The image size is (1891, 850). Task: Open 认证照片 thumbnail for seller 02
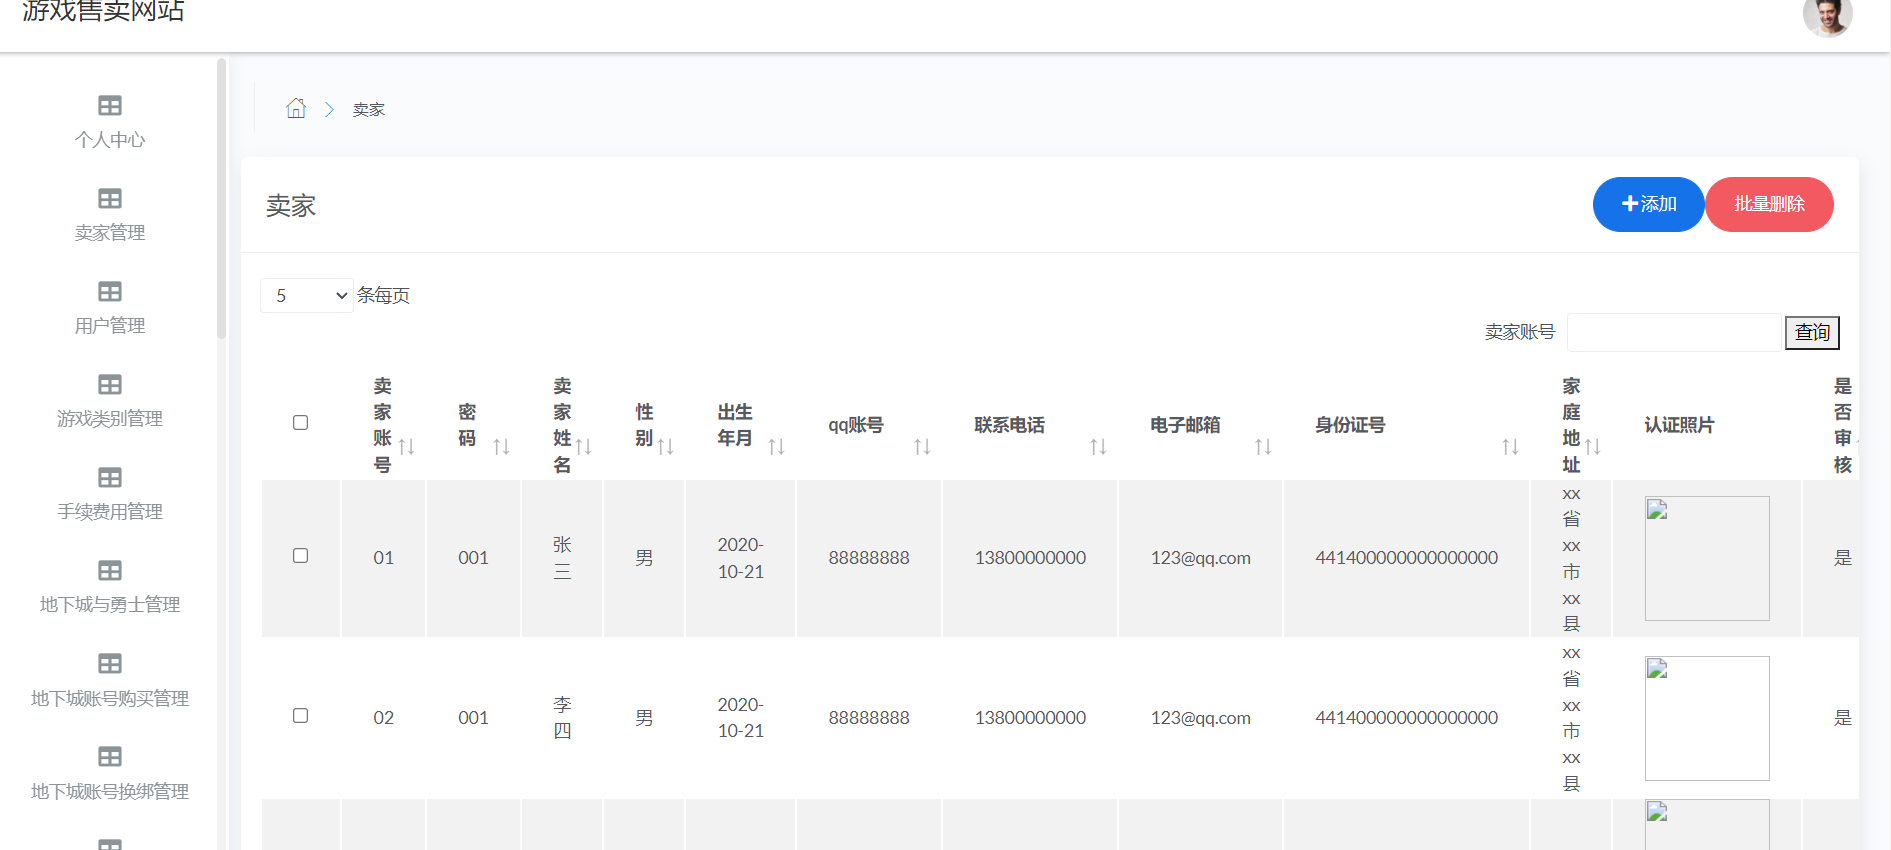(1707, 718)
